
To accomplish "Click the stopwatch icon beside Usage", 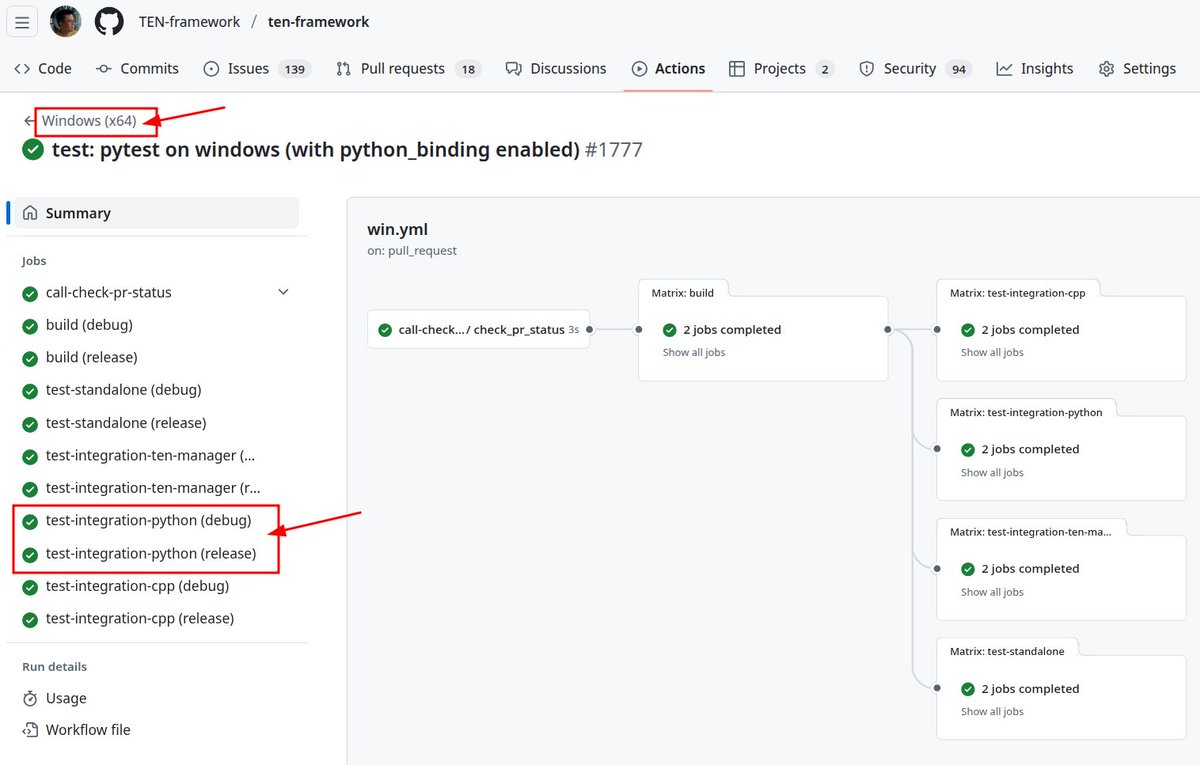I will 30,698.
